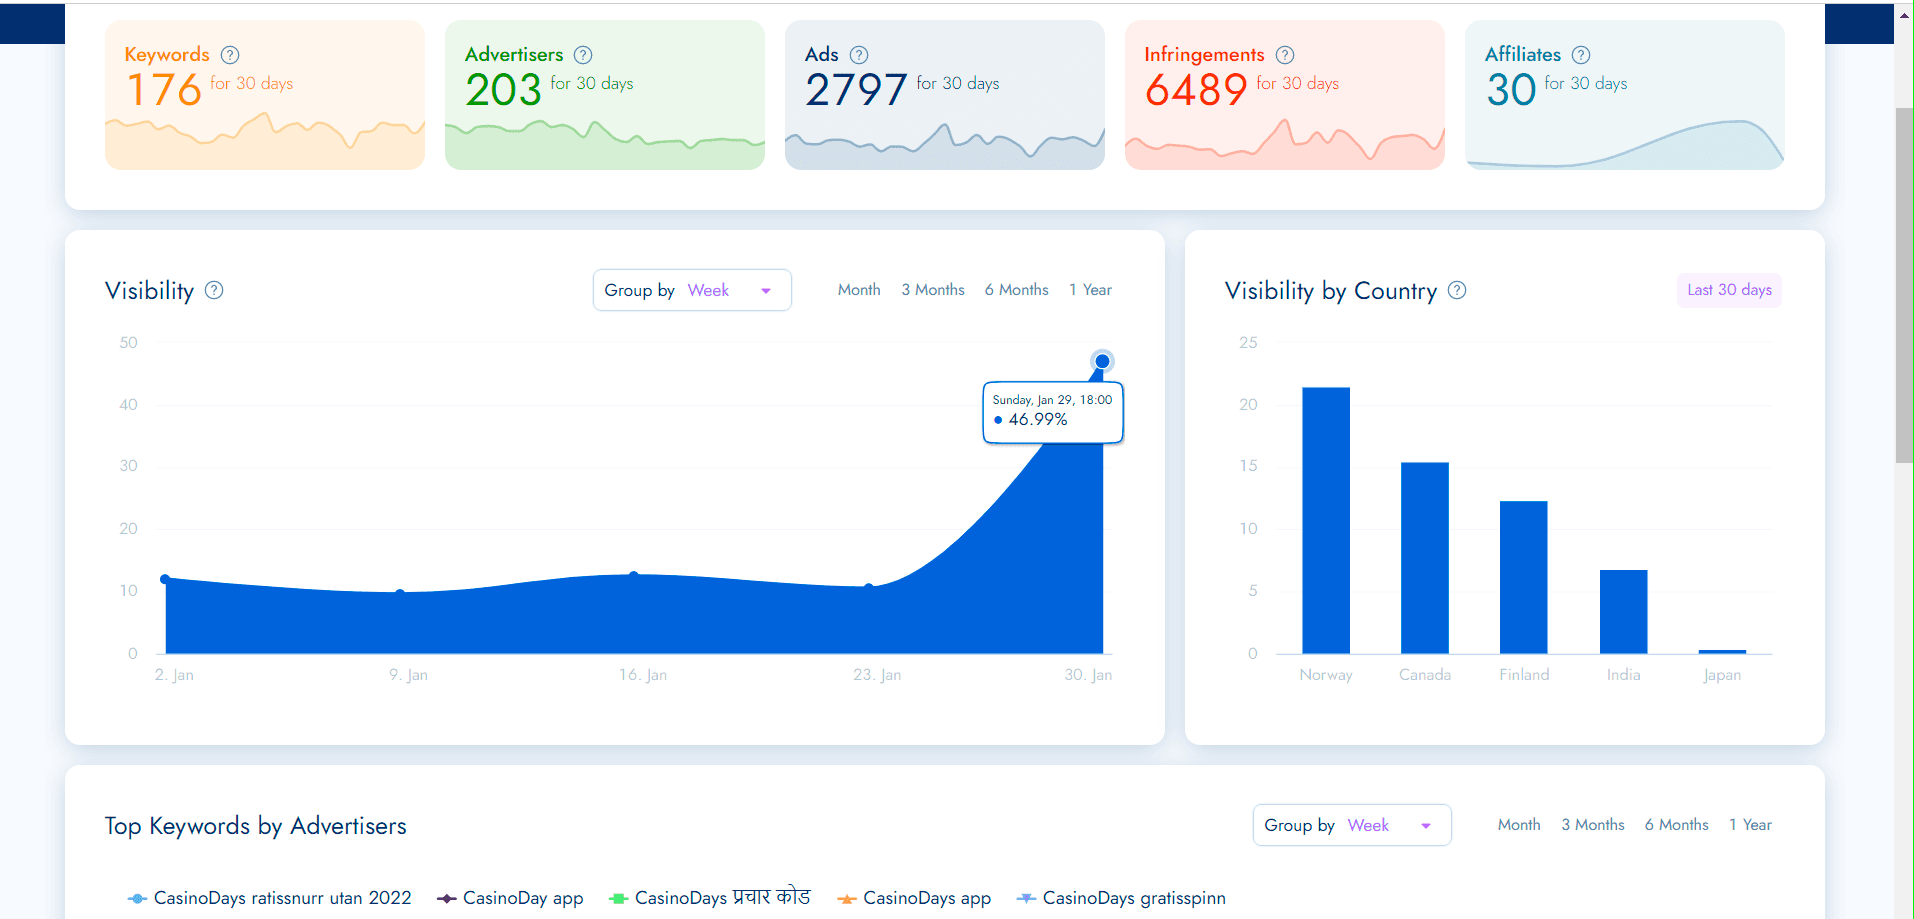Click the Infringements help icon
Viewport: 1914px width, 919px height.
pos(1285,55)
